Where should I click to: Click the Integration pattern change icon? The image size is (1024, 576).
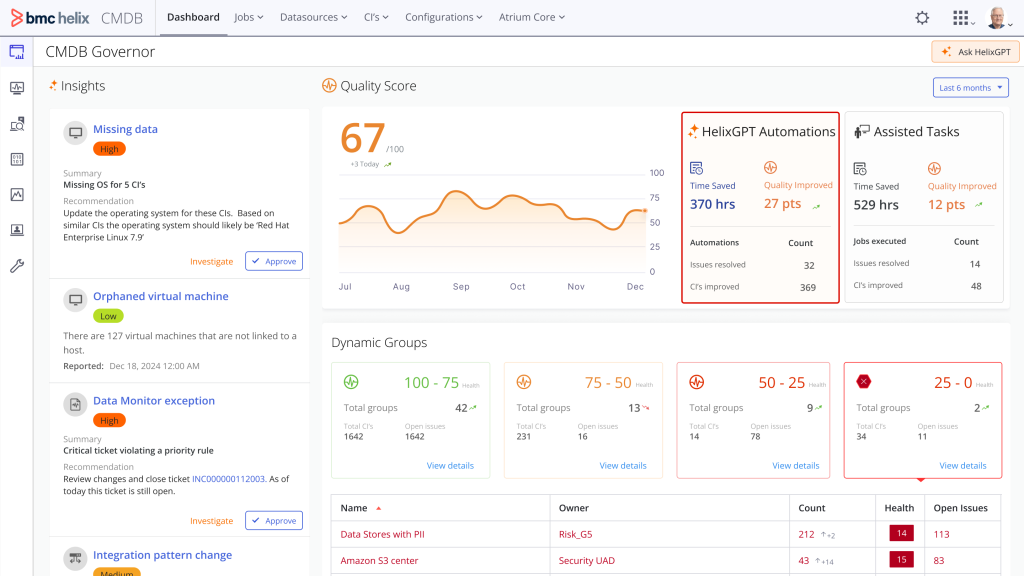tap(75, 558)
